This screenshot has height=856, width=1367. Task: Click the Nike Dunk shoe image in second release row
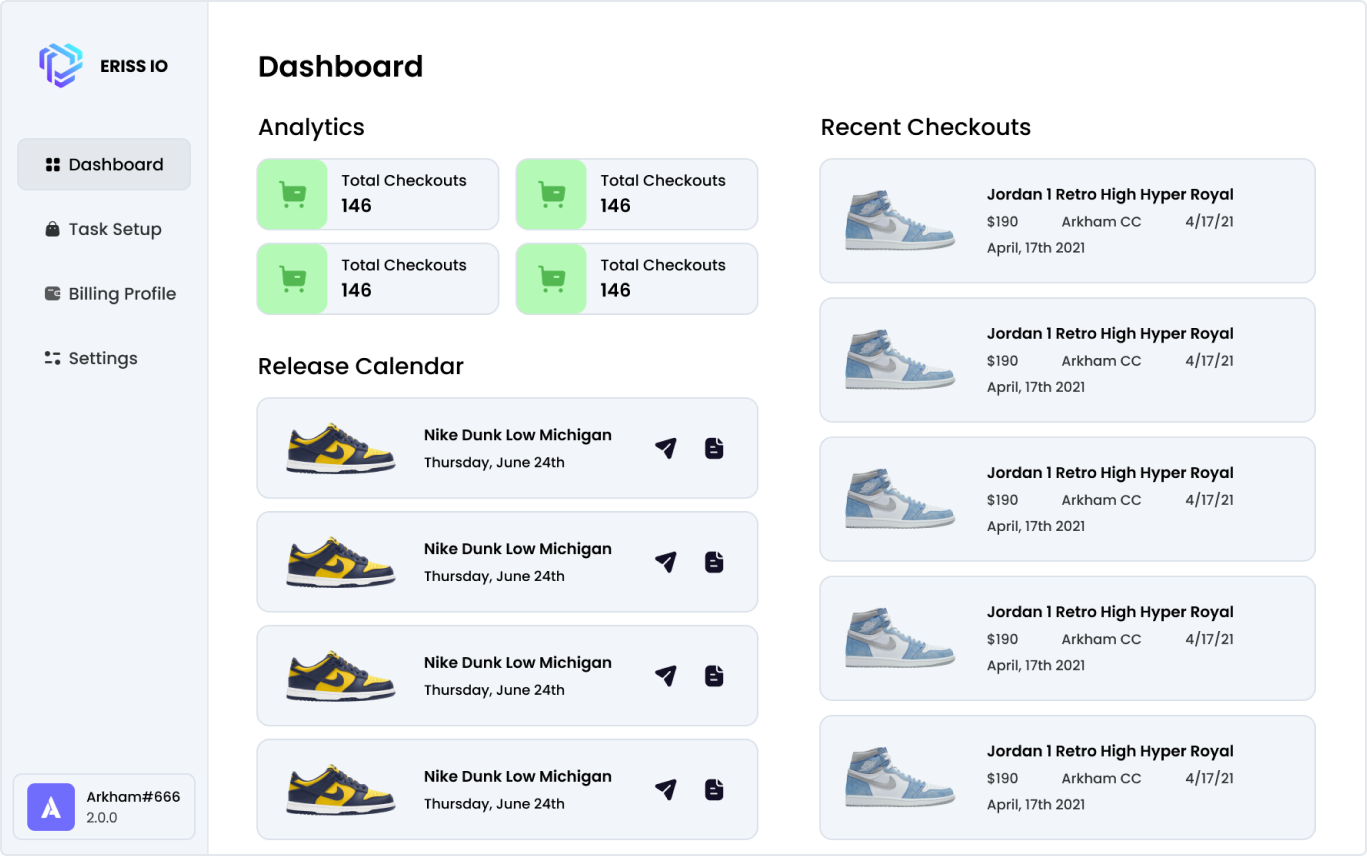click(x=341, y=562)
